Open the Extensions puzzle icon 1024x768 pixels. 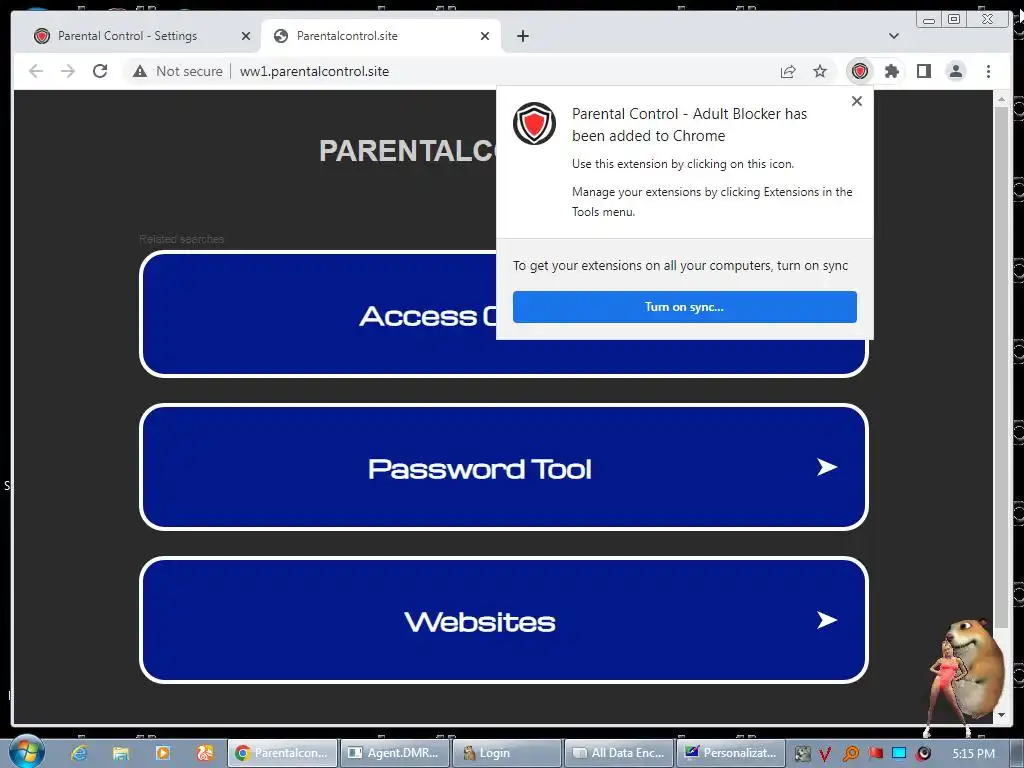891,71
